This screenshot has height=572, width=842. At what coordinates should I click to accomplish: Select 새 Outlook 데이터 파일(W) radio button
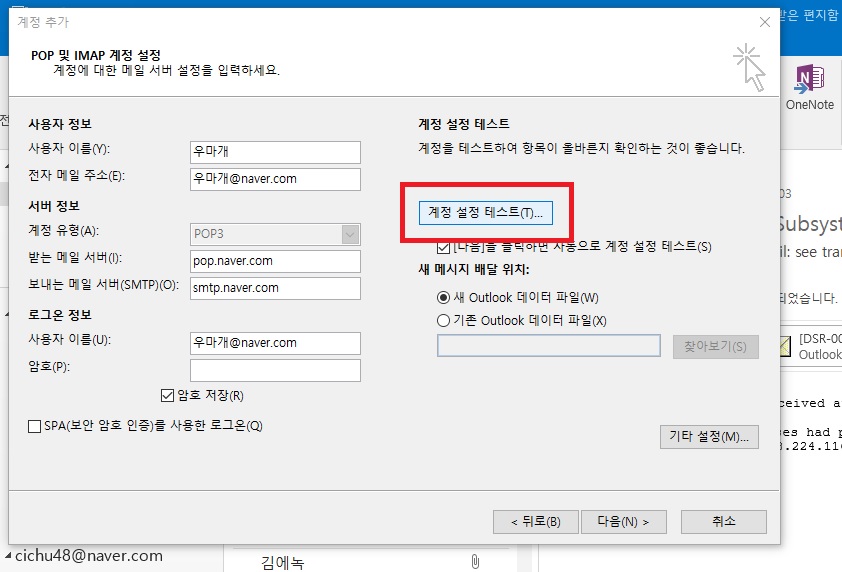coord(444,298)
